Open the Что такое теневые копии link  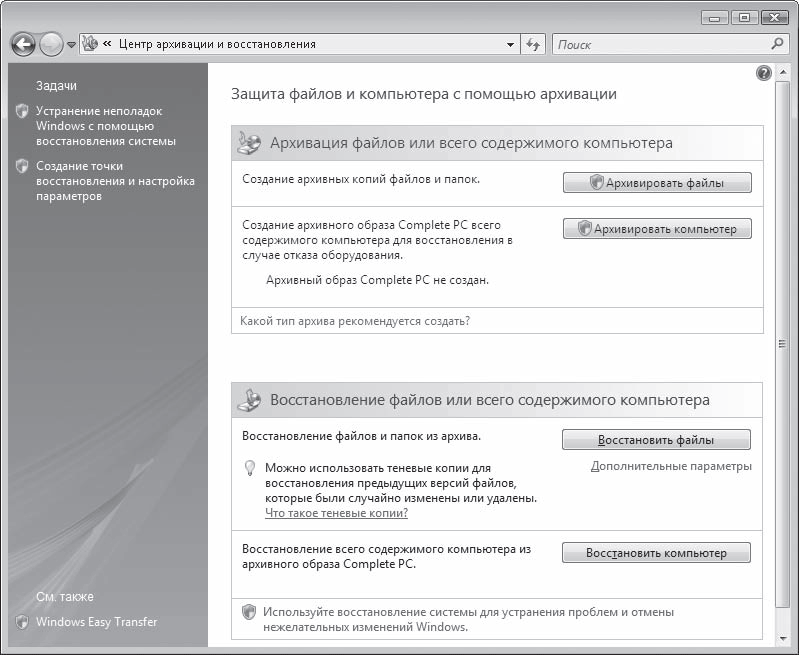click(x=336, y=513)
